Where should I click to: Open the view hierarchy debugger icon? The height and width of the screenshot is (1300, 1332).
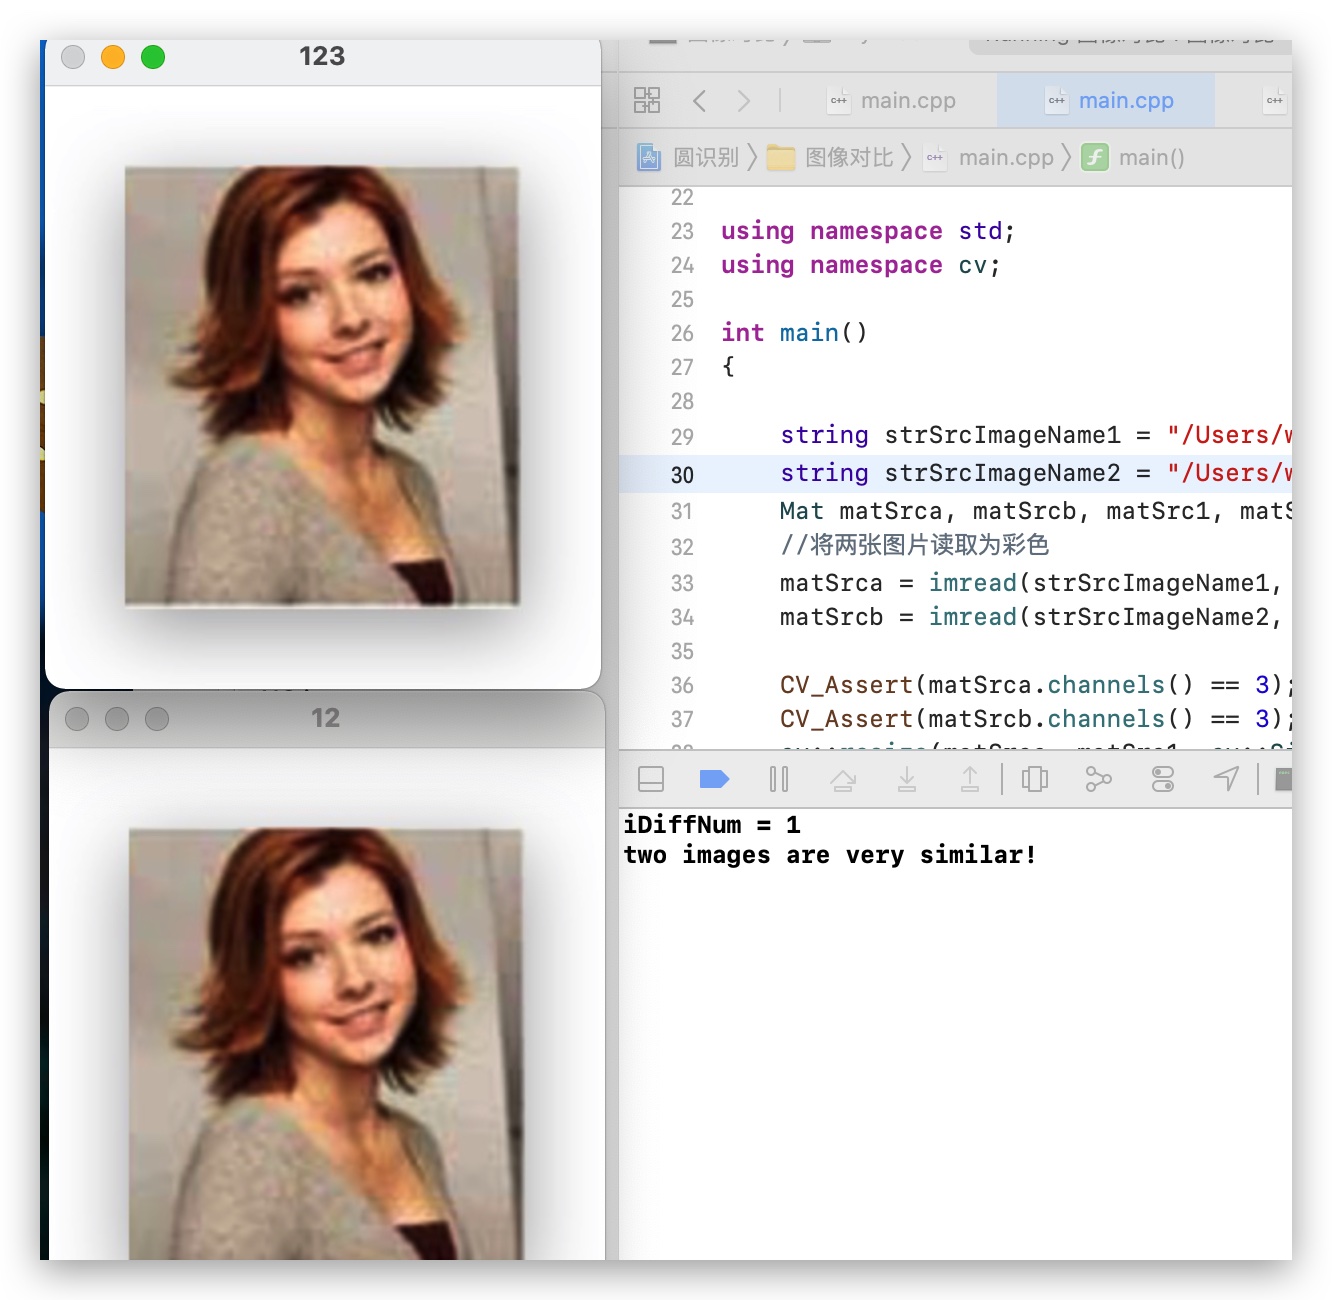1034,779
